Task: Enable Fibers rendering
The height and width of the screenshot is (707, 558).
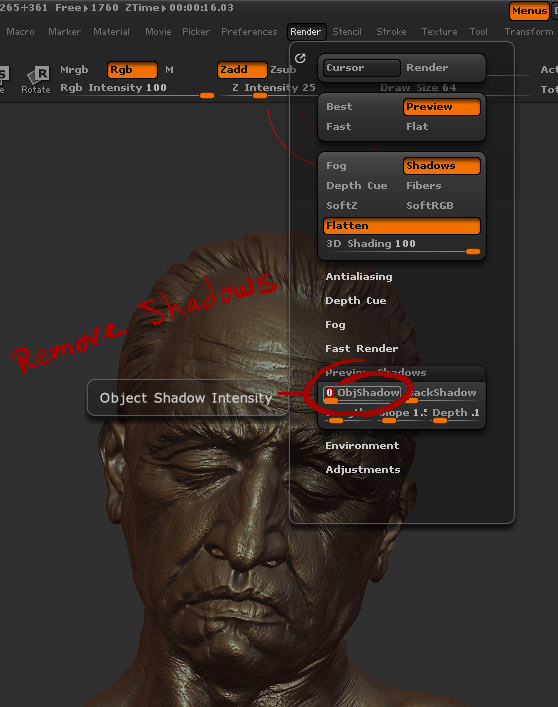Action: pyautogui.click(x=424, y=186)
